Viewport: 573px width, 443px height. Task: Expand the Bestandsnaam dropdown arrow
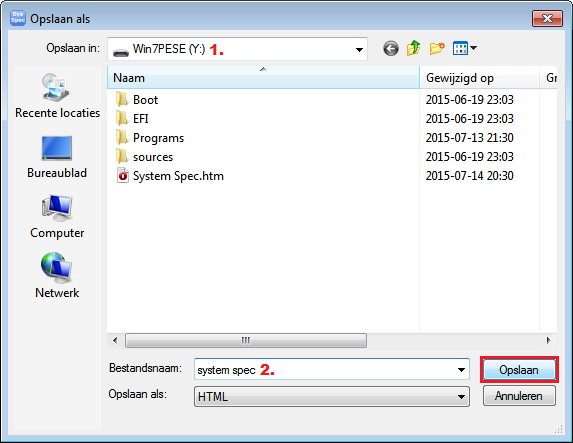pos(461,370)
